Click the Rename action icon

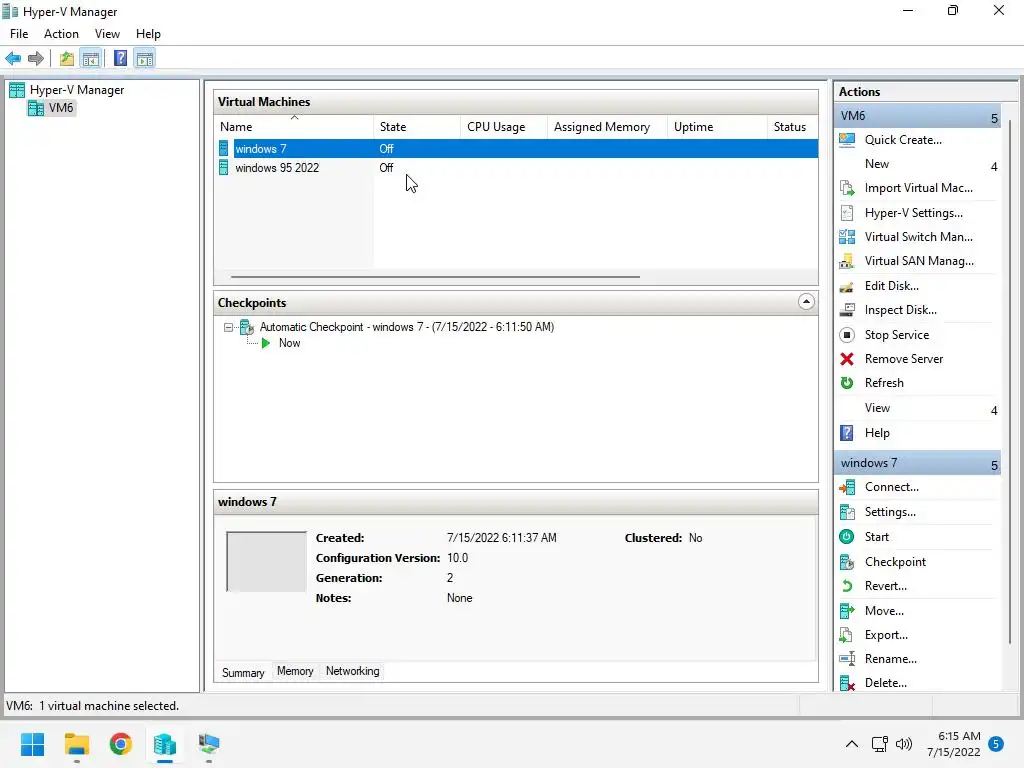[x=847, y=659]
